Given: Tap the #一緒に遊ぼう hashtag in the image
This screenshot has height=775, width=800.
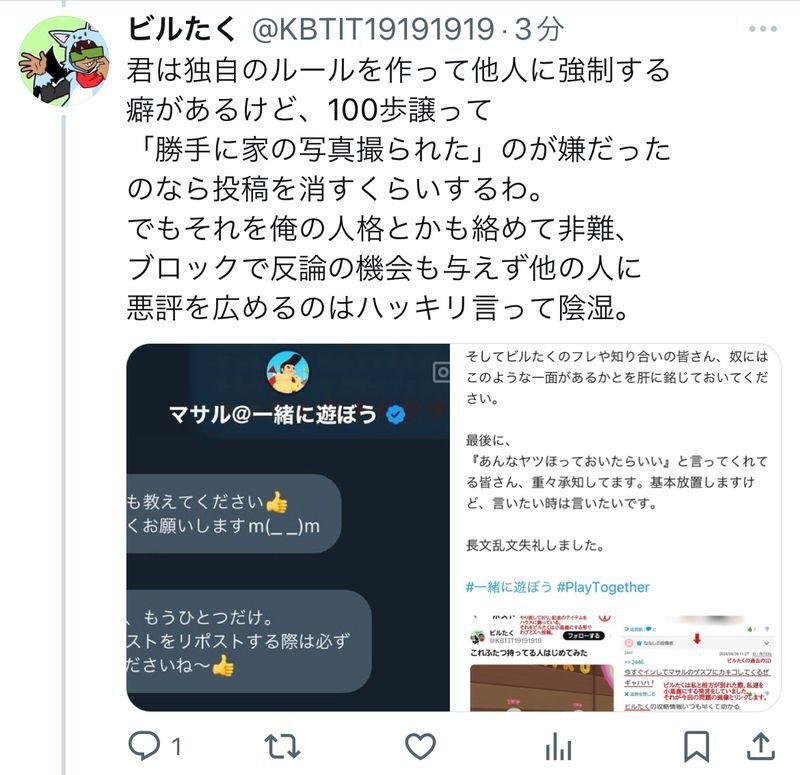Looking at the screenshot, I should (509, 587).
